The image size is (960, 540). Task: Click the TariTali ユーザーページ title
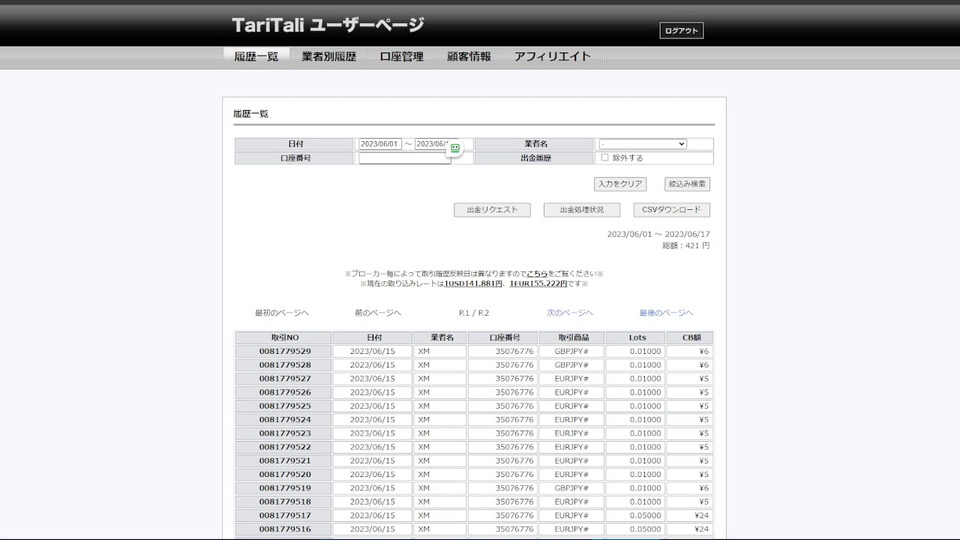pos(328,25)
